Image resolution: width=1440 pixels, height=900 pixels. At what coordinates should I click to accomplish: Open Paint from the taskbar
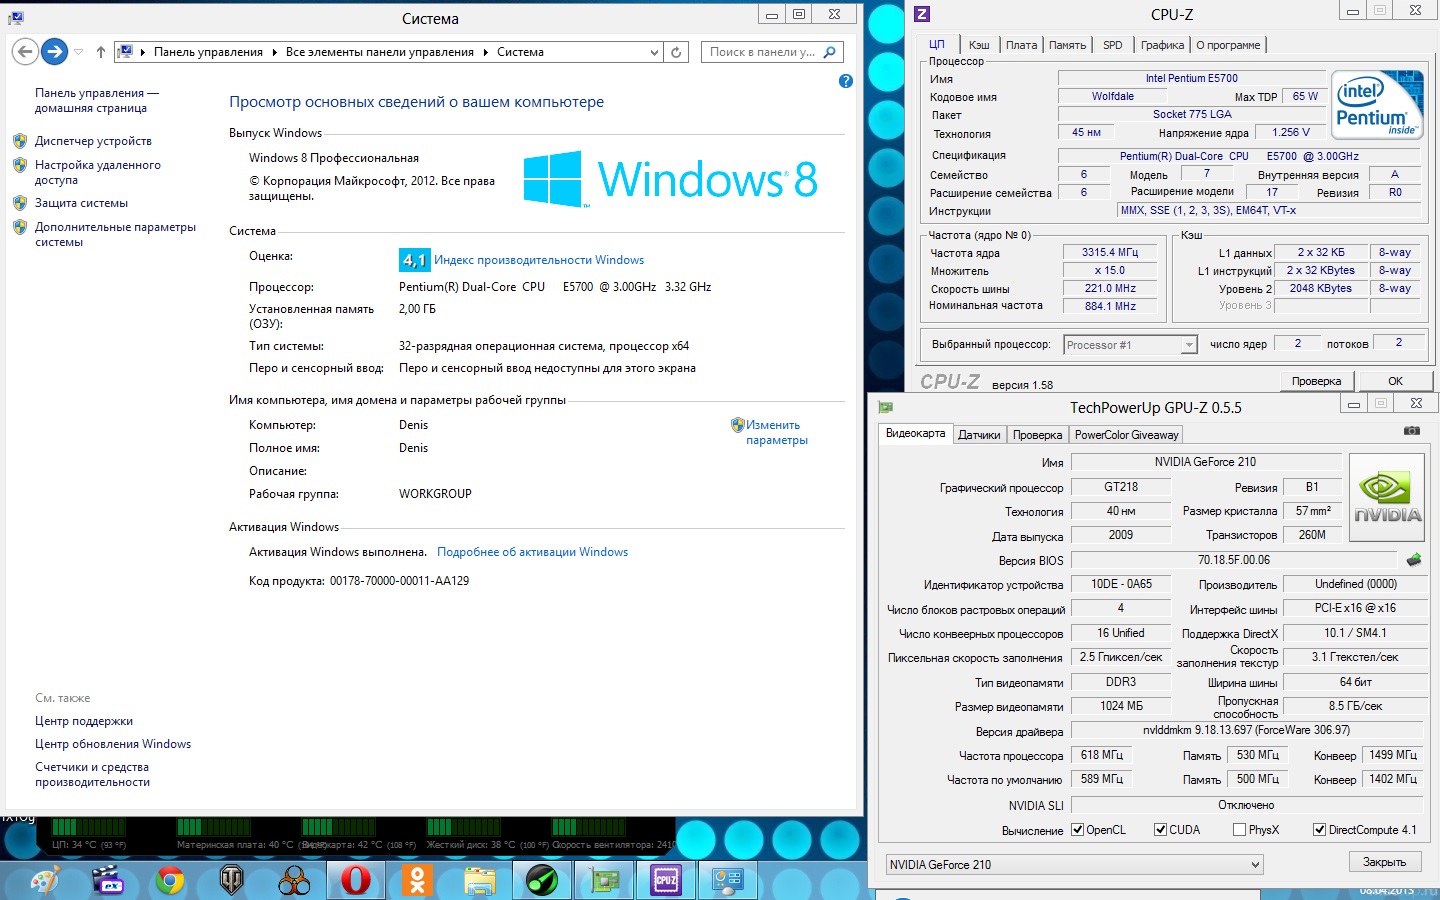(45, 881)
